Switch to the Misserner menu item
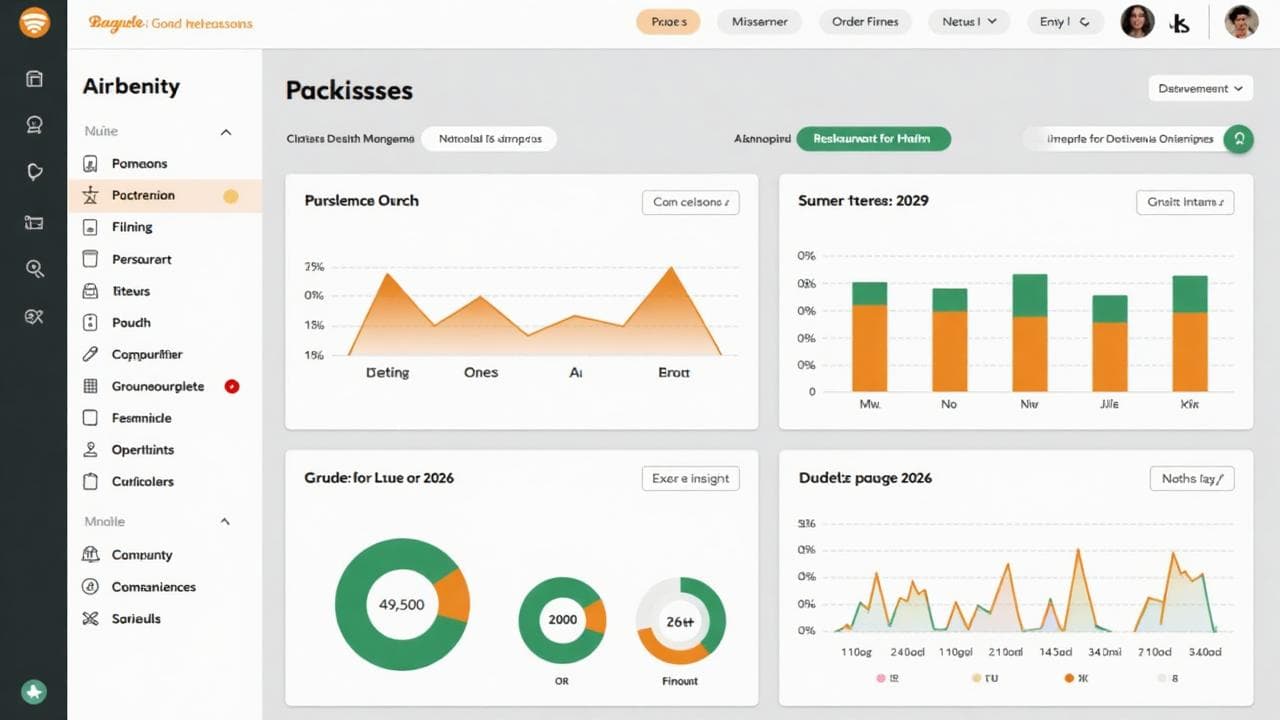The height and width of the screenshot is (720, 1280). coord(759,21)
